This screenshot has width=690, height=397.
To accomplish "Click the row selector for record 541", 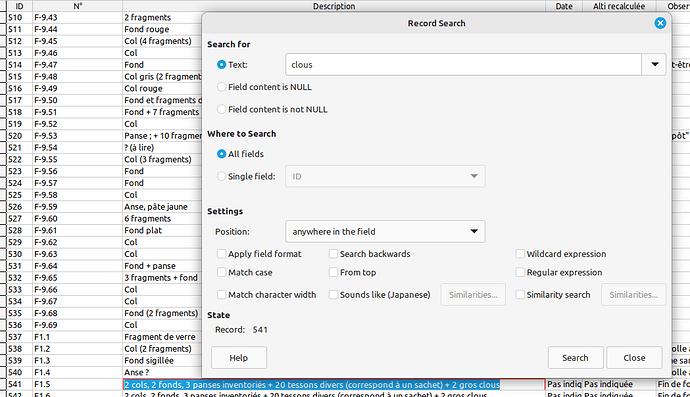I will 3,385.
